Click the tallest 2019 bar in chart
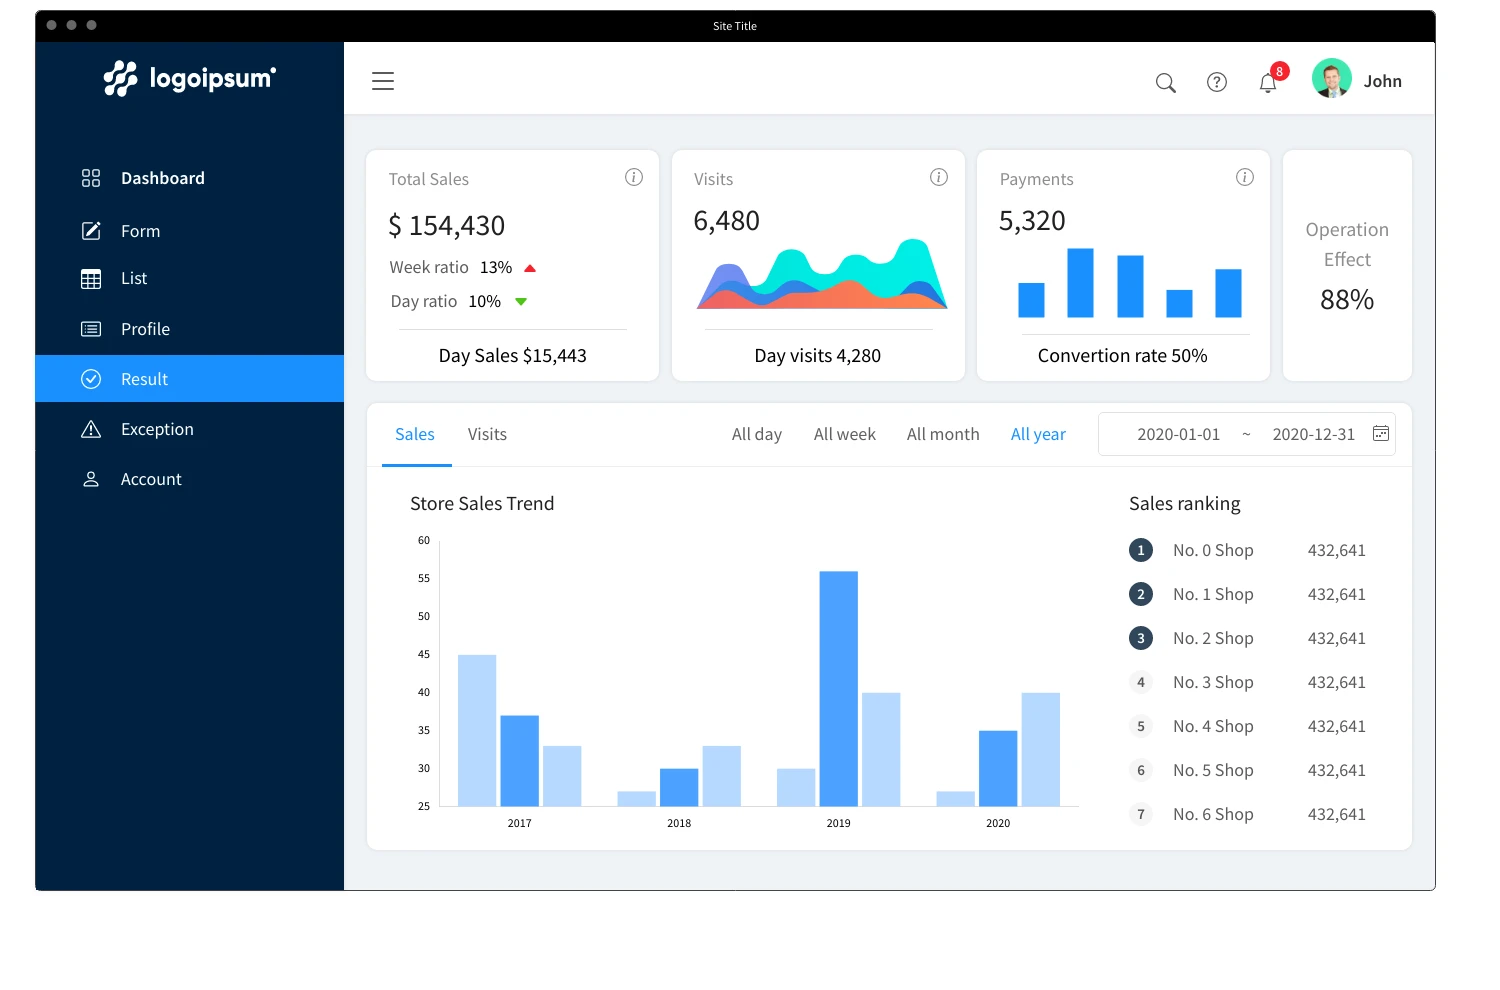Viewport: 1500px width, 990px height. [838, 688]
